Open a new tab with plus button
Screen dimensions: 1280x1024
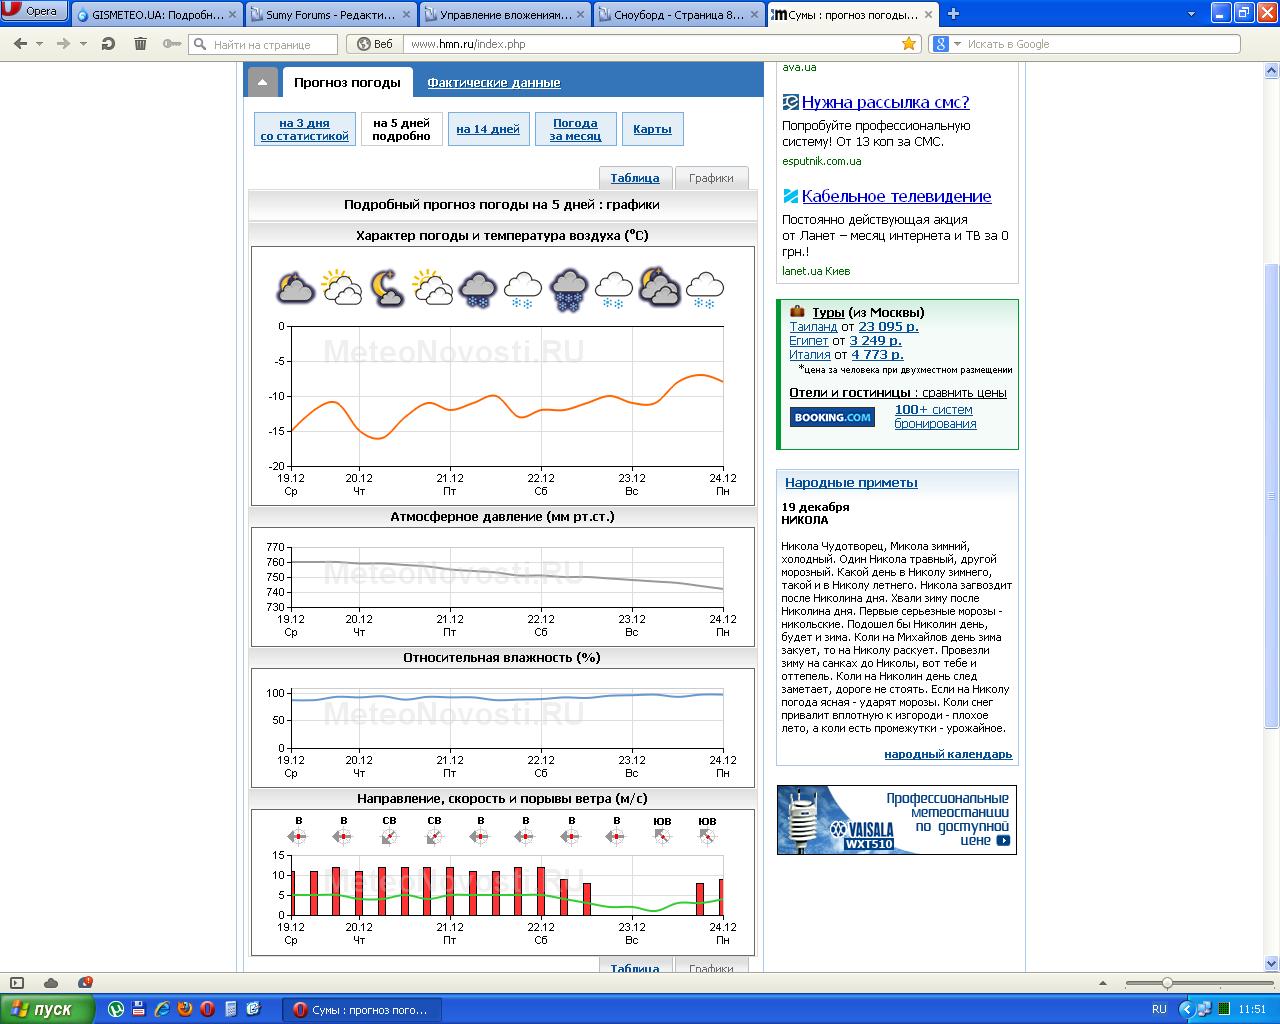click(953, 14)
